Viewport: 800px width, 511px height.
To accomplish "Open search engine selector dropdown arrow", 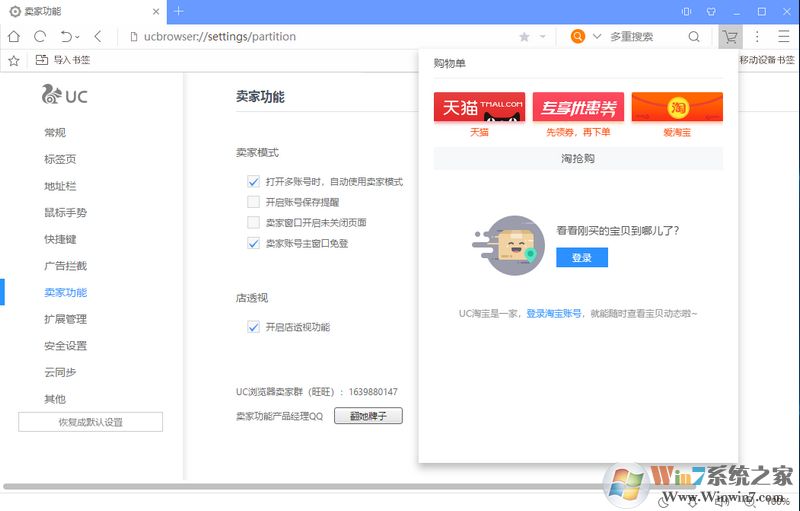I will (597, 37).
